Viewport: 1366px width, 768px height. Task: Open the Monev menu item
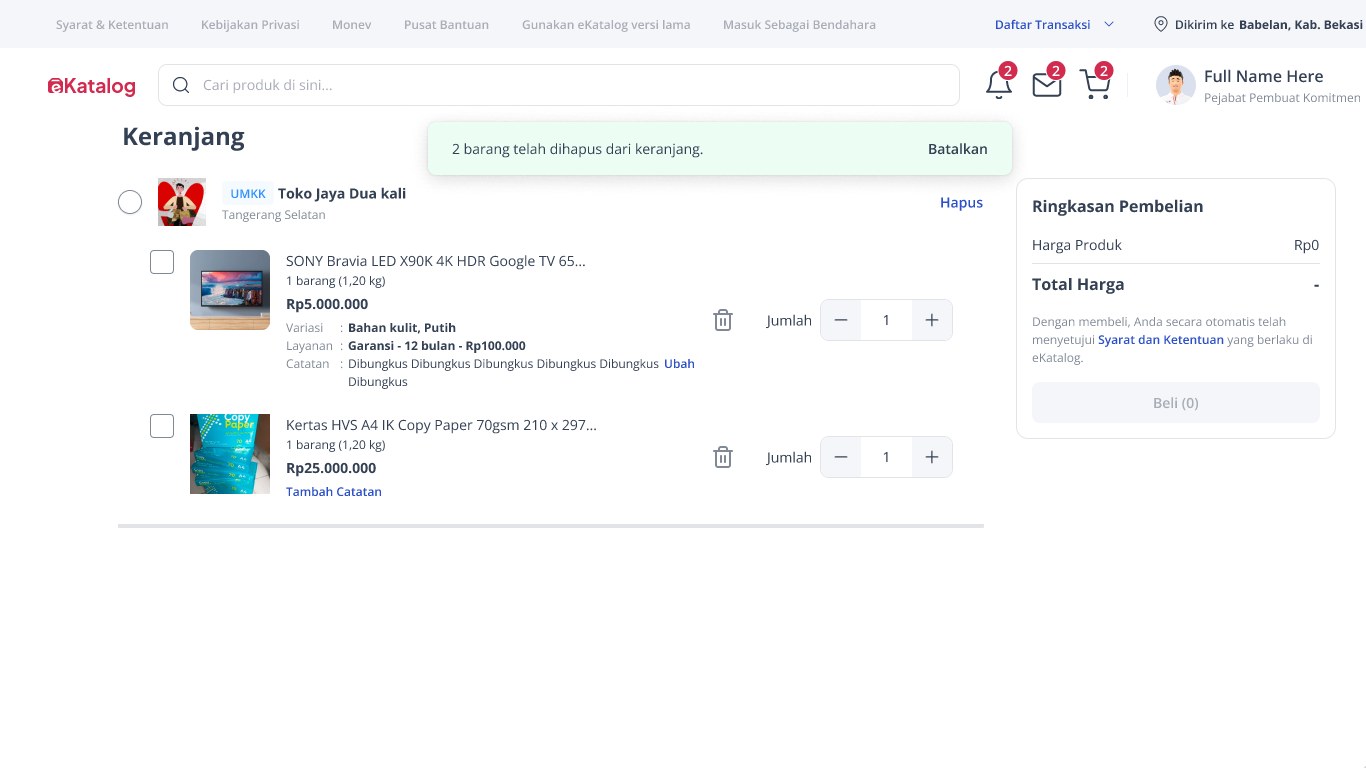coord(352,24)
